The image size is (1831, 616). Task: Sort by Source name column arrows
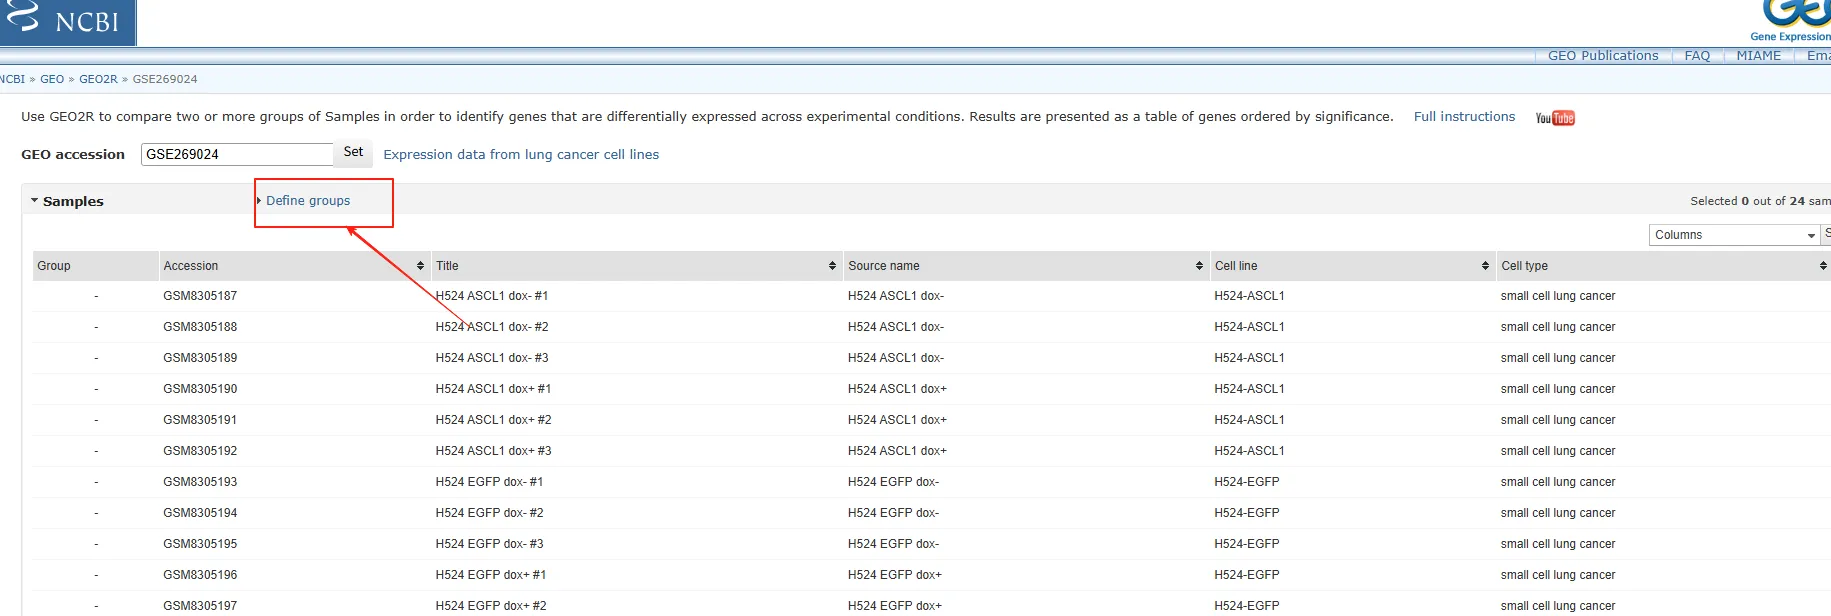point(1199,266)
